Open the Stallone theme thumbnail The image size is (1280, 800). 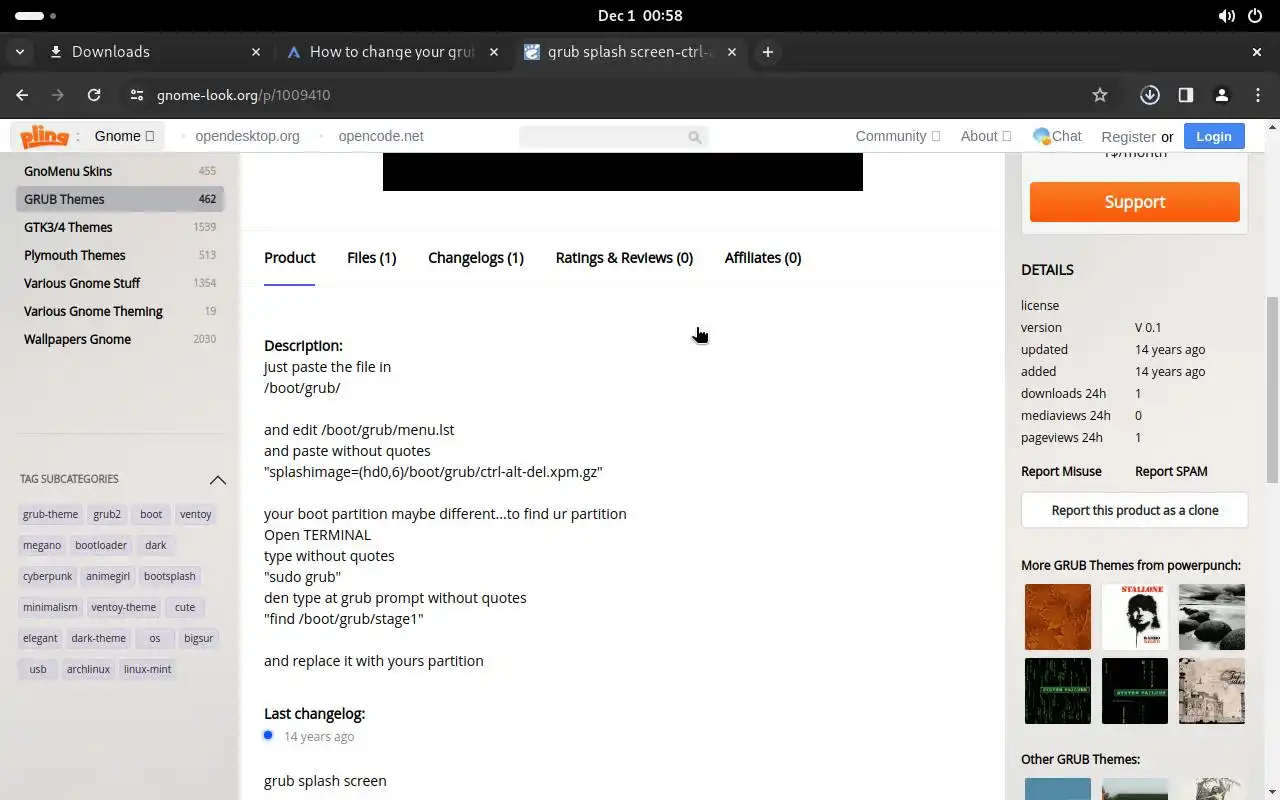[x=1135, y=617]
